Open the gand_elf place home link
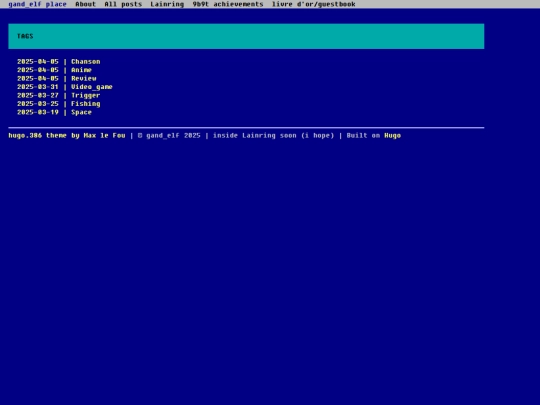This screenshot has width=540, height=405. click(37, 4)
